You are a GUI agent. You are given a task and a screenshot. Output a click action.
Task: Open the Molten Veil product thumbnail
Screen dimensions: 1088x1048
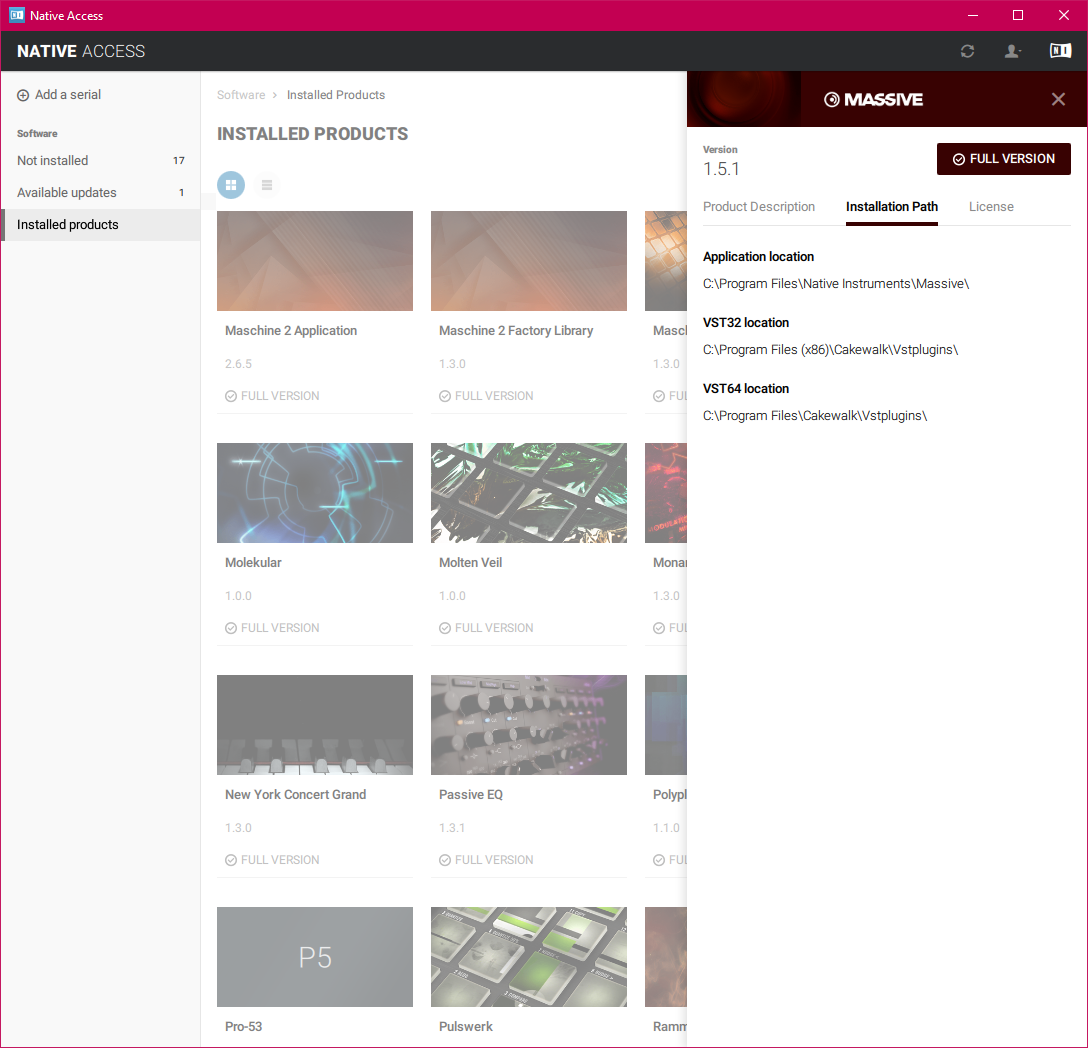tap(529, 493)
